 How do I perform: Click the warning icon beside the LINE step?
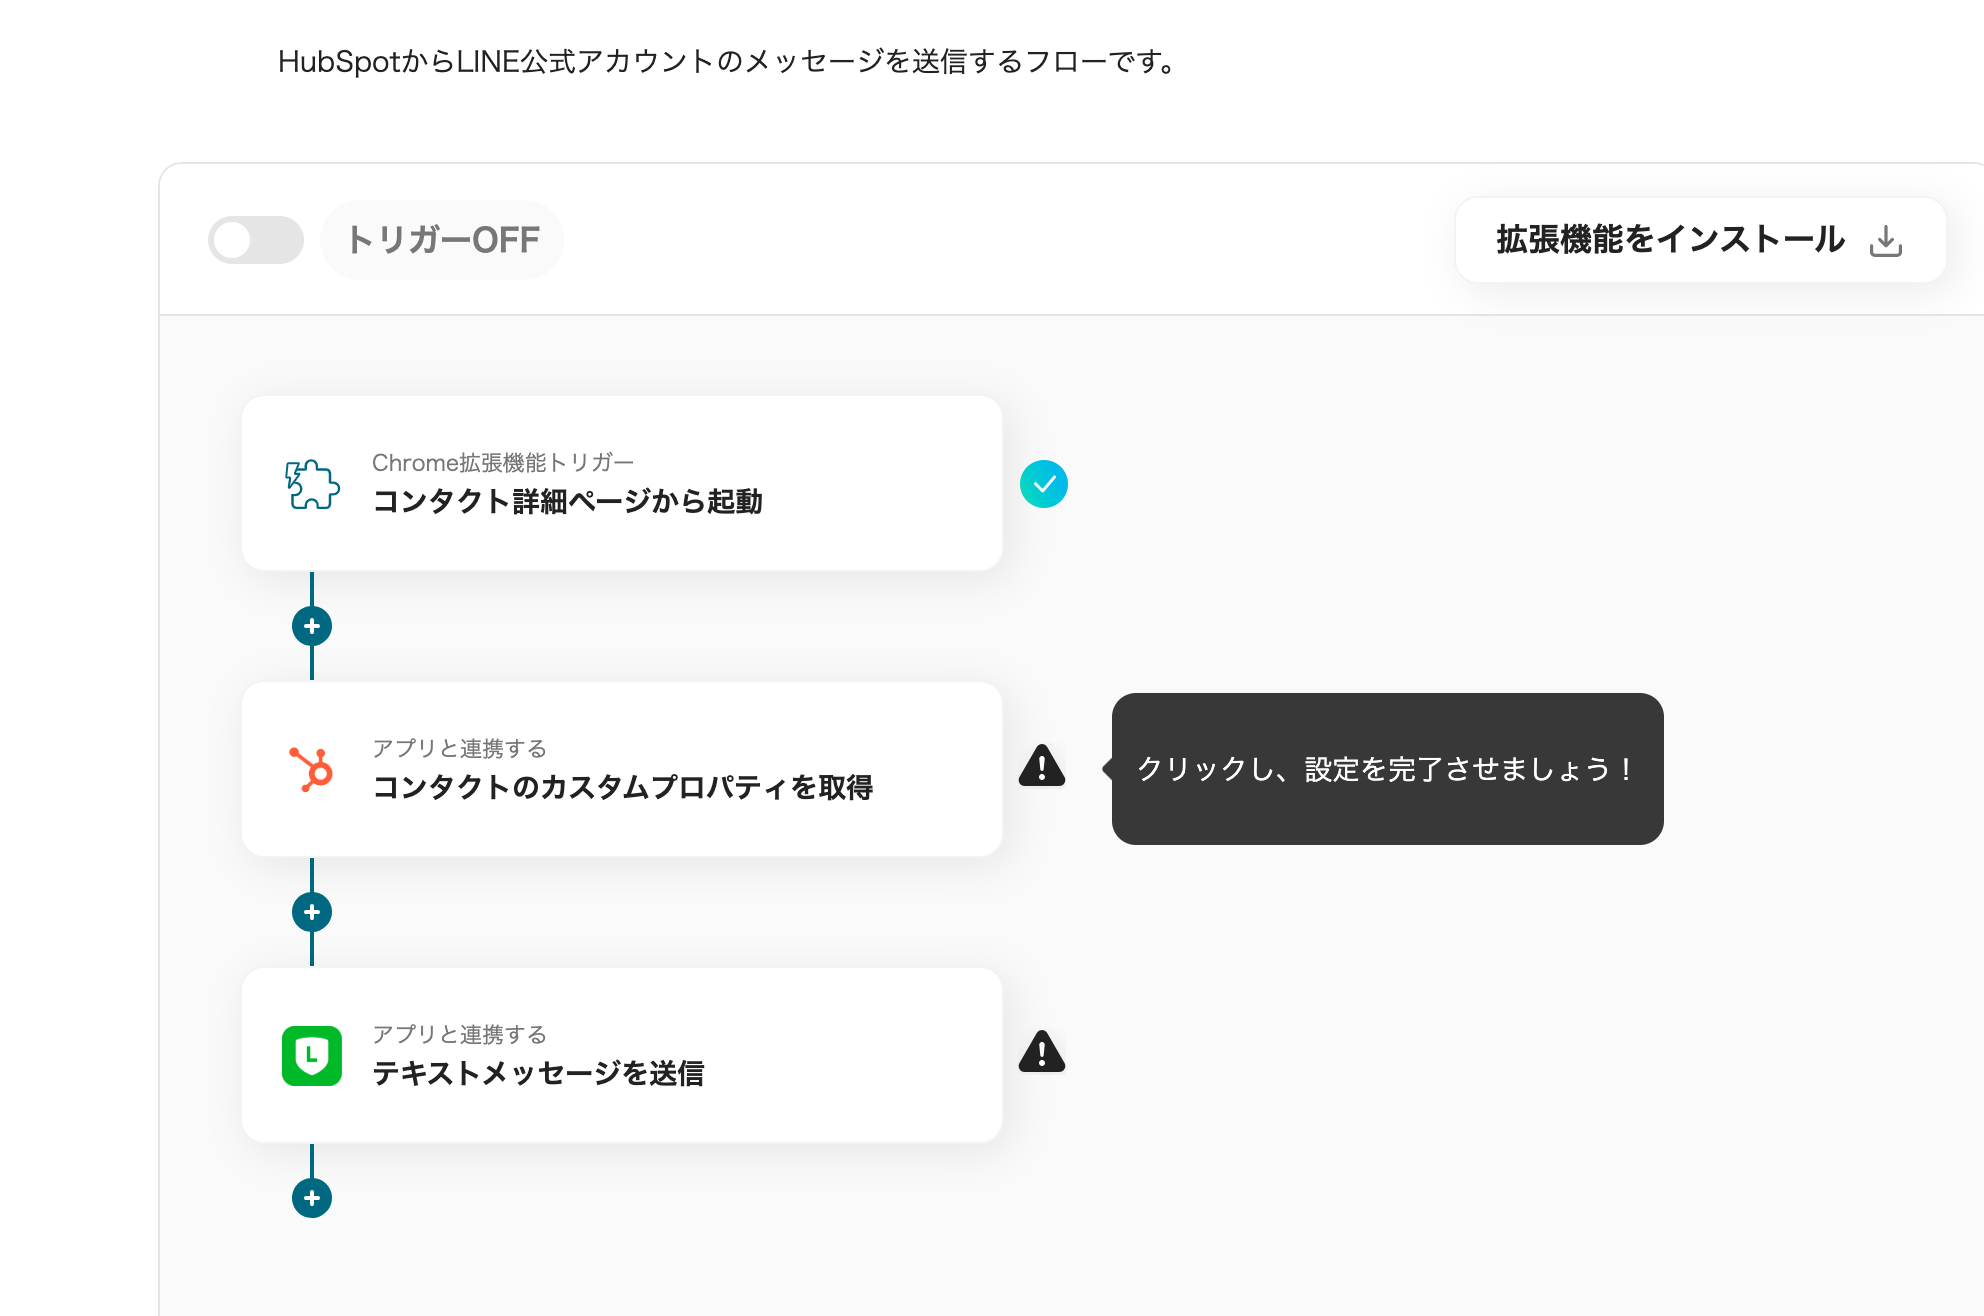pos(1042,1053)
